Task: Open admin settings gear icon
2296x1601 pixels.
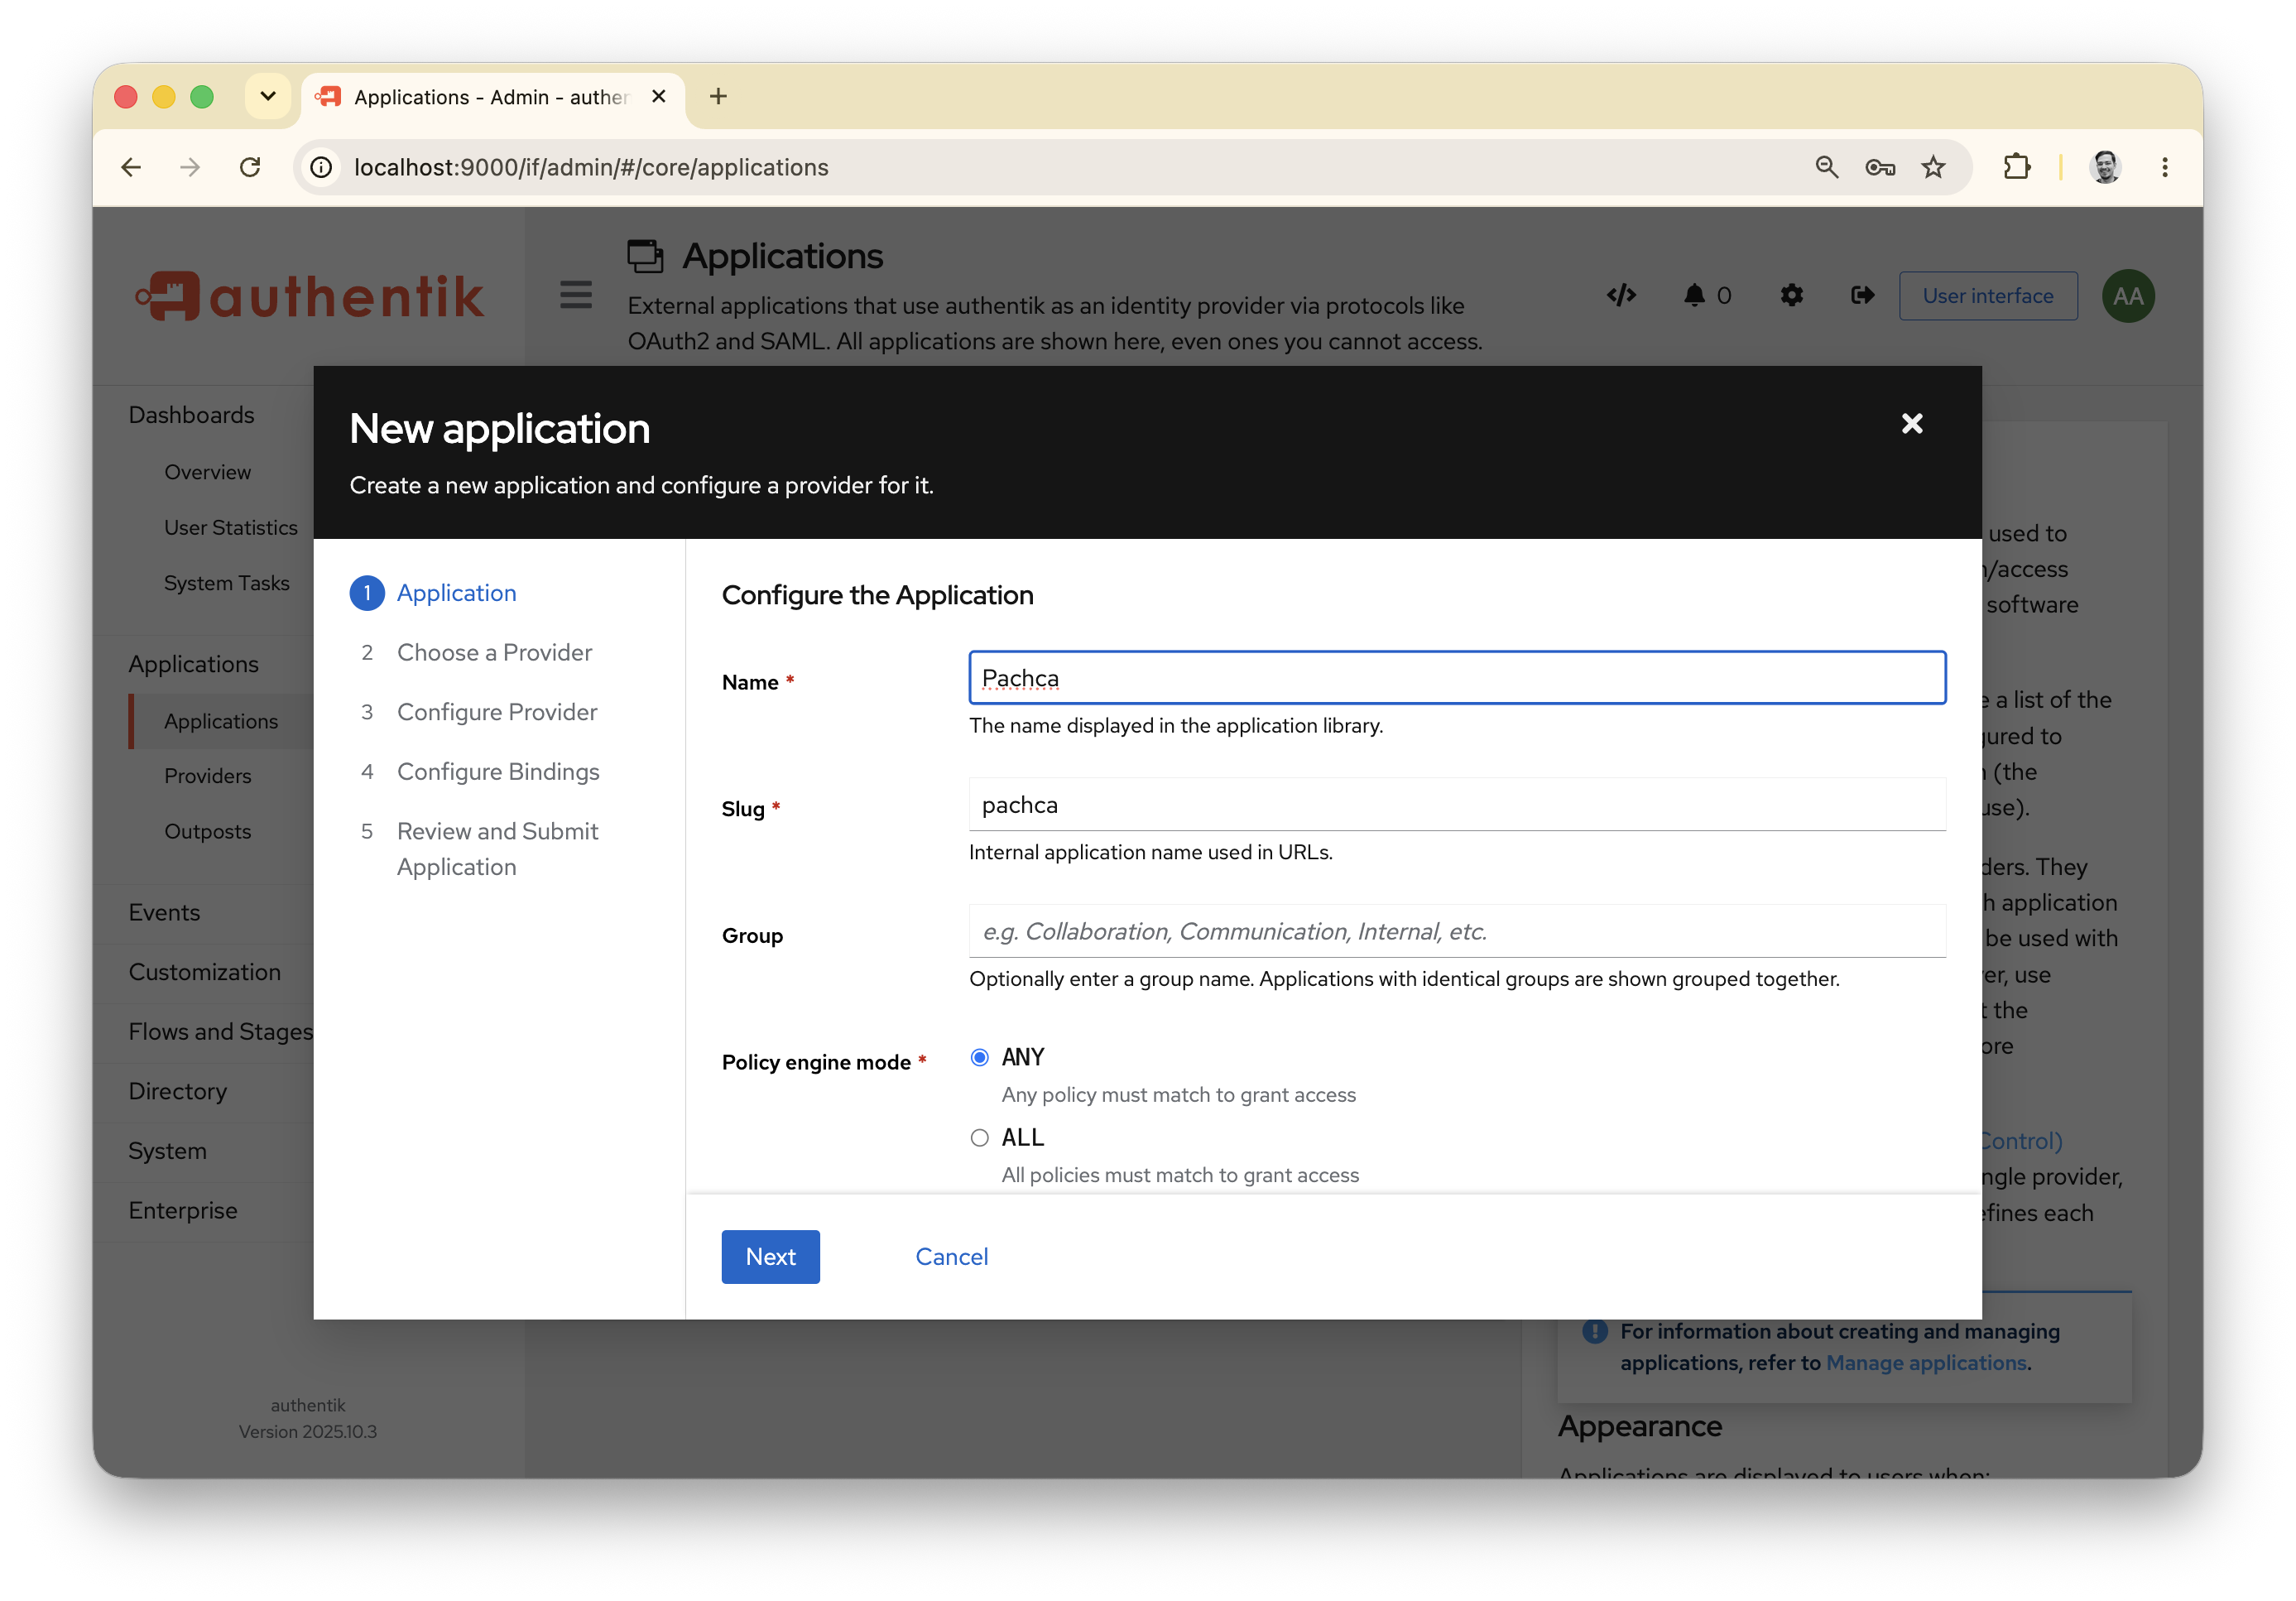Action: [1791, 295]
